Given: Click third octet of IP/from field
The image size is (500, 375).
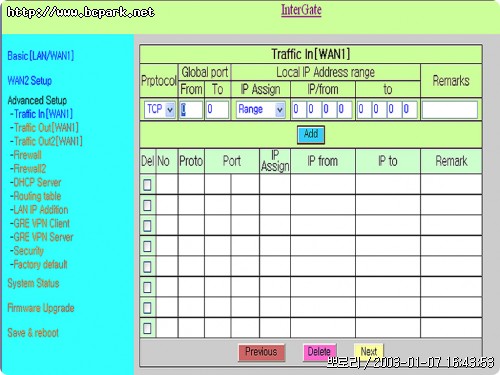Looking at the screenshot, I should click(x=329, y=109).
